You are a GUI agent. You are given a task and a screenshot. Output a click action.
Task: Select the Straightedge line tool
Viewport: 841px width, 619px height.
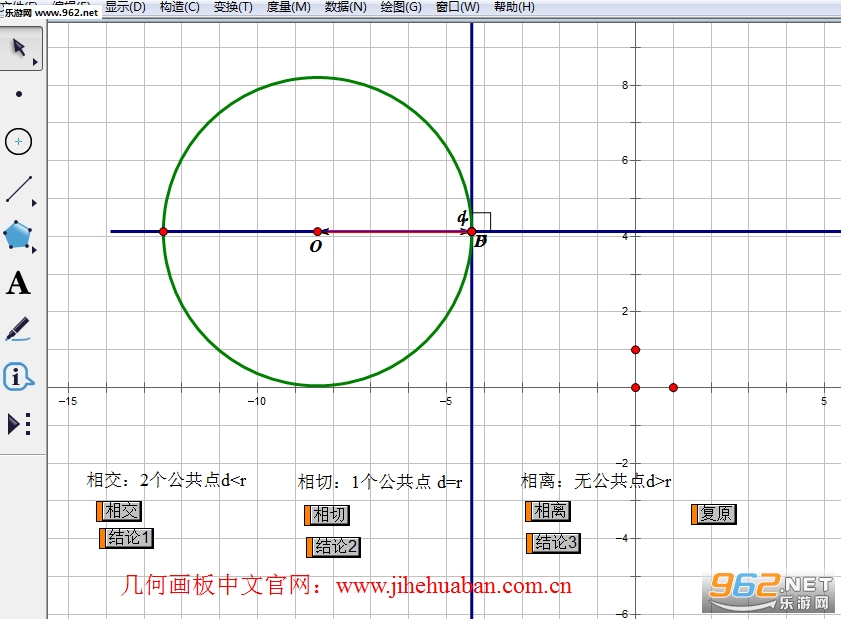click(x=19, y=189)
